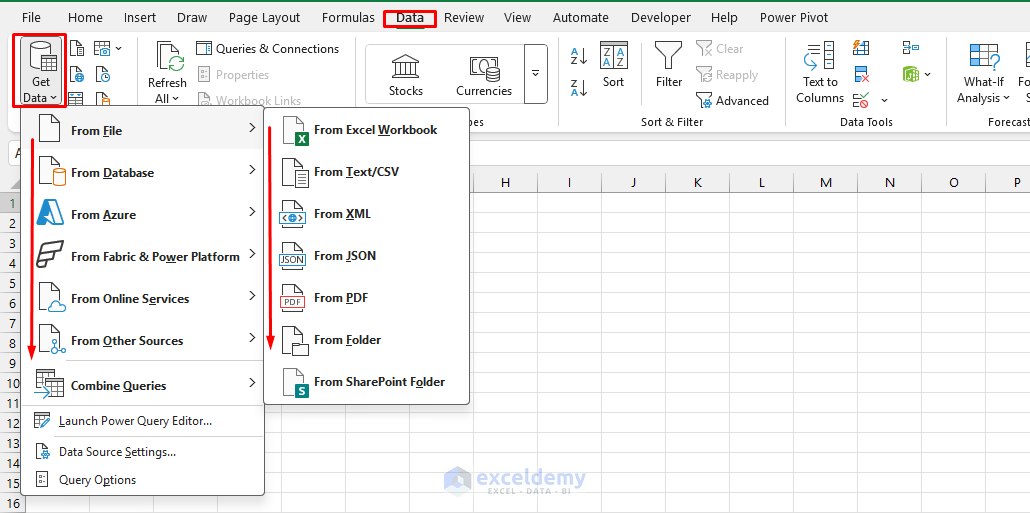Image resolution: width=1030 pixels, height=513 pixels.
Task: Open Data Source Settings
Action: (143, 452)
